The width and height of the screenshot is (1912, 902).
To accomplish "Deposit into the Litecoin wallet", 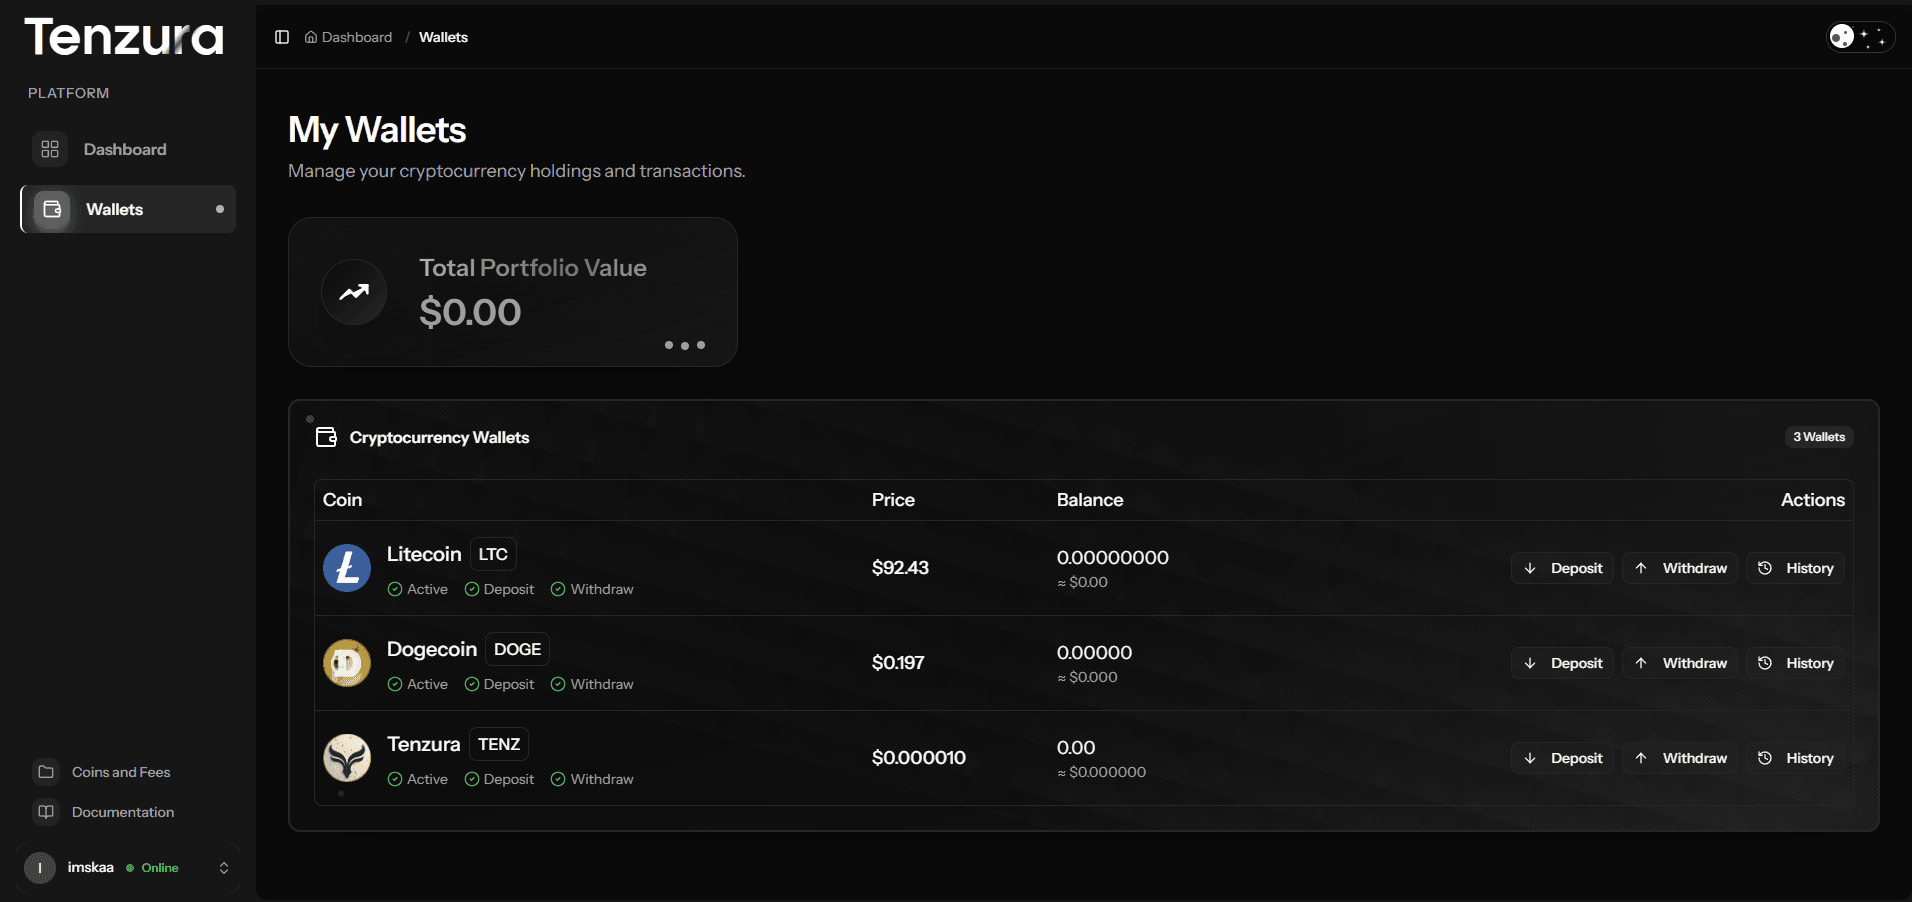I will tap(1562, 568).
